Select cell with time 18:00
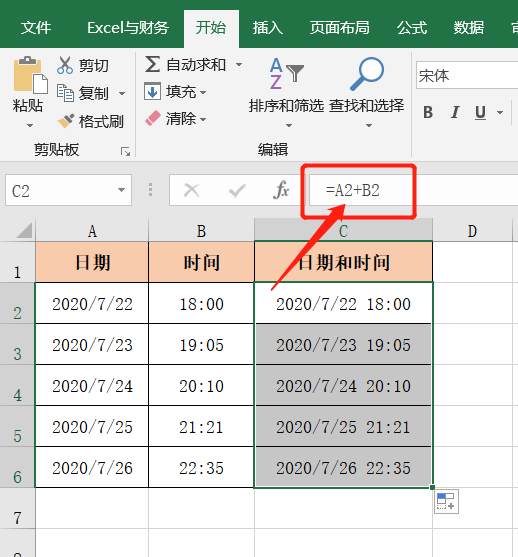Screen dimensions: 518x557 click(201, 303)
